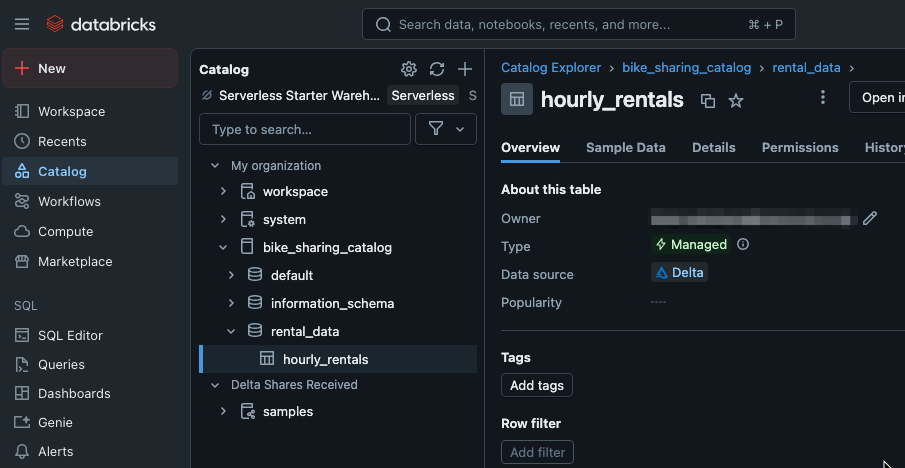Viewport: 905px width, 468px height.
Task: Open Genie in sidebar
Action: (90, 422)
